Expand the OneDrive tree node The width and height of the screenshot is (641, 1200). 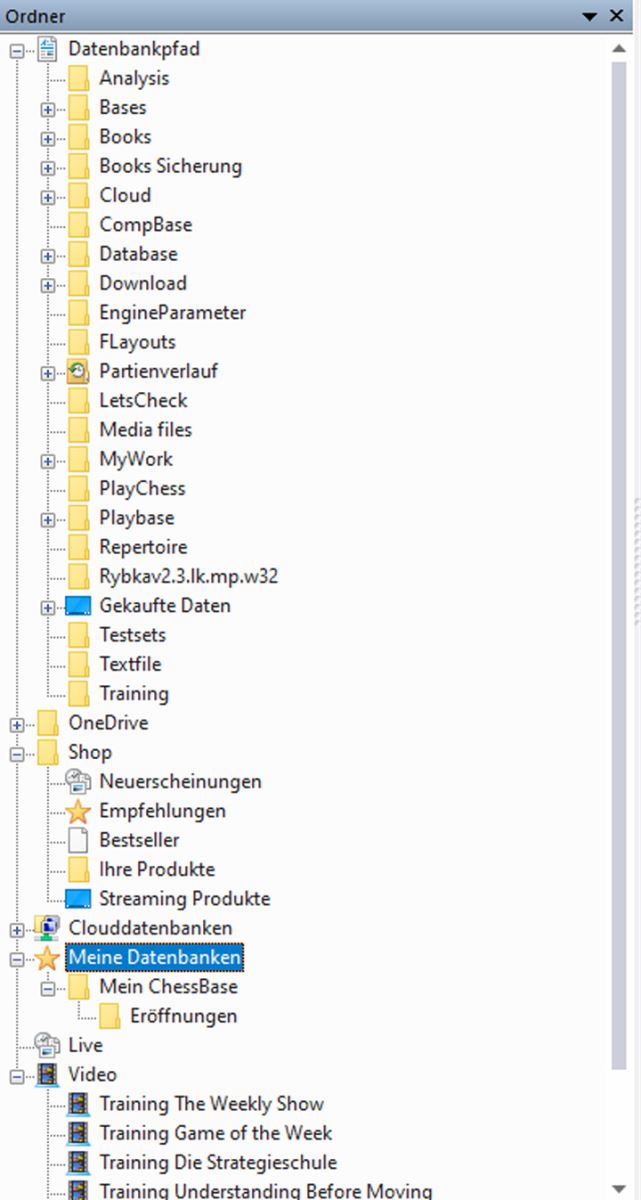click(16, 724)
